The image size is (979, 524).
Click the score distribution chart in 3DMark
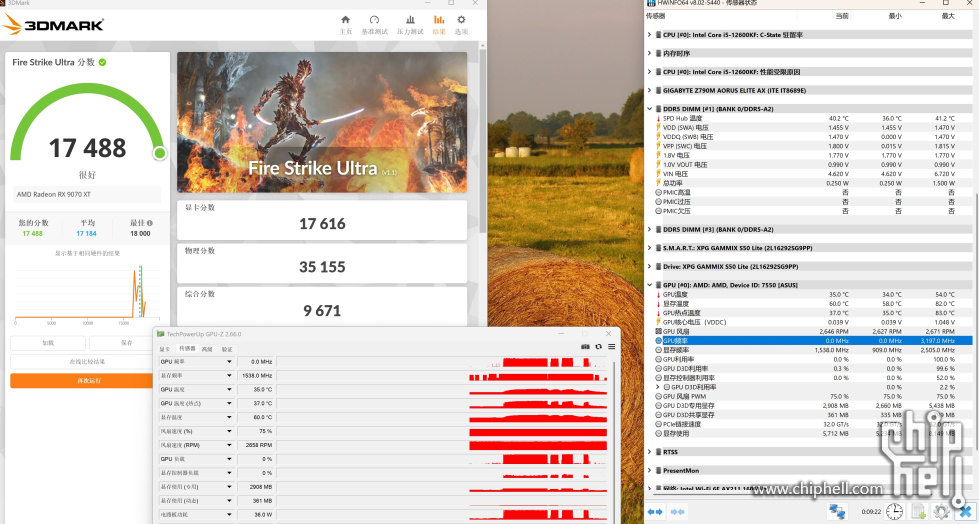click(87, 291)
